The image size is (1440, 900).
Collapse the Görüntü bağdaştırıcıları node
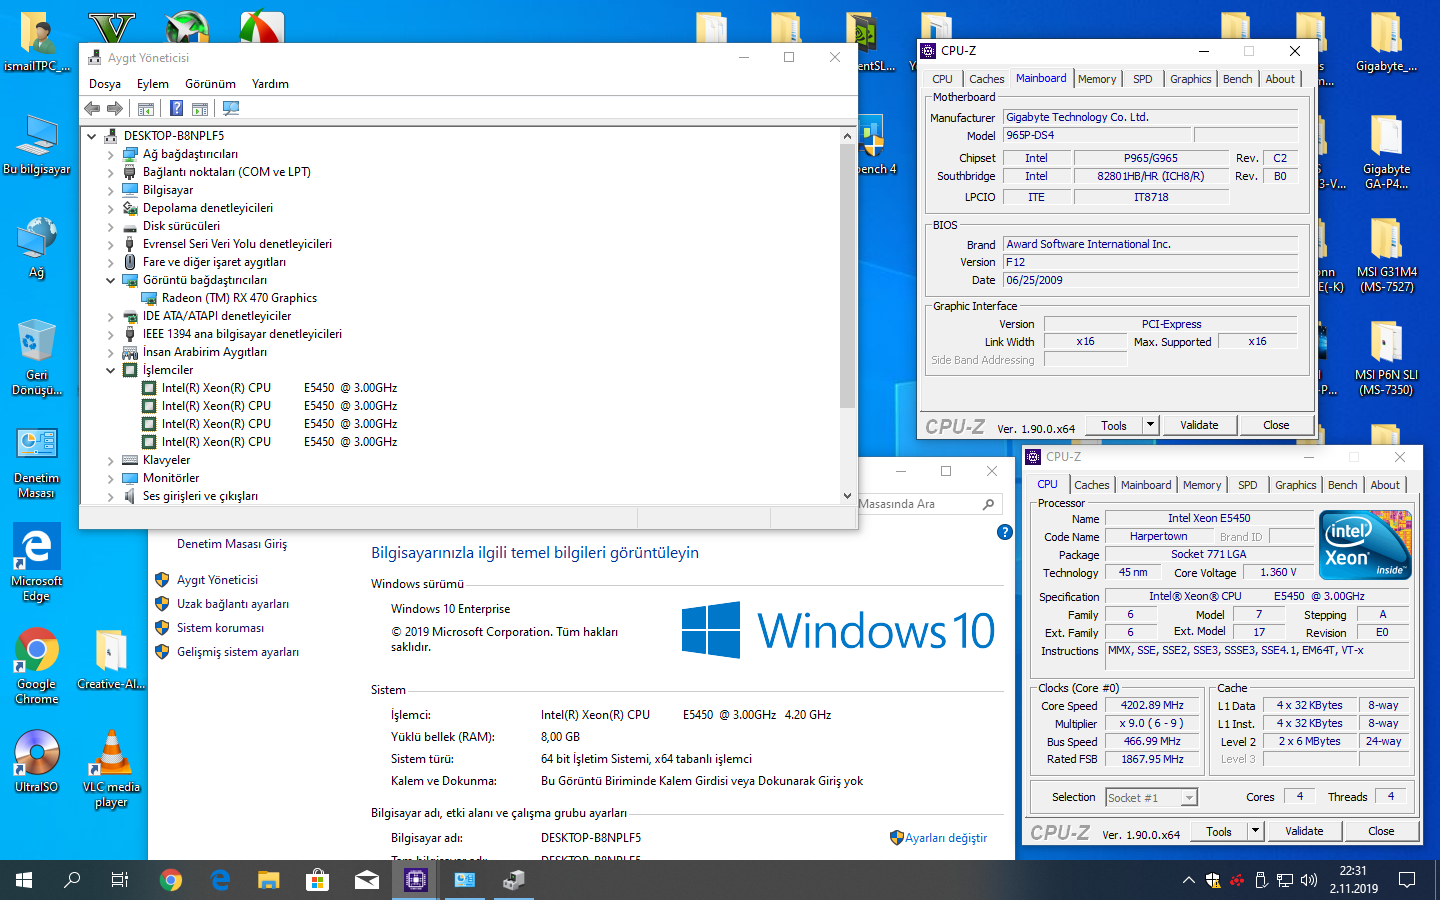click(110, 281)
